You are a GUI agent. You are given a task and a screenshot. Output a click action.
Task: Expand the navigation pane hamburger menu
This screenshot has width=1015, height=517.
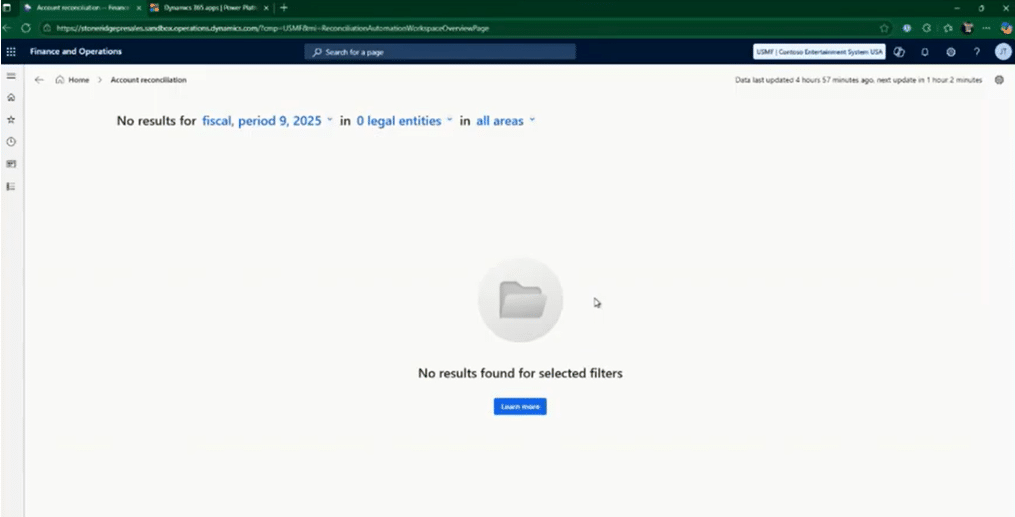pos(11,76)
